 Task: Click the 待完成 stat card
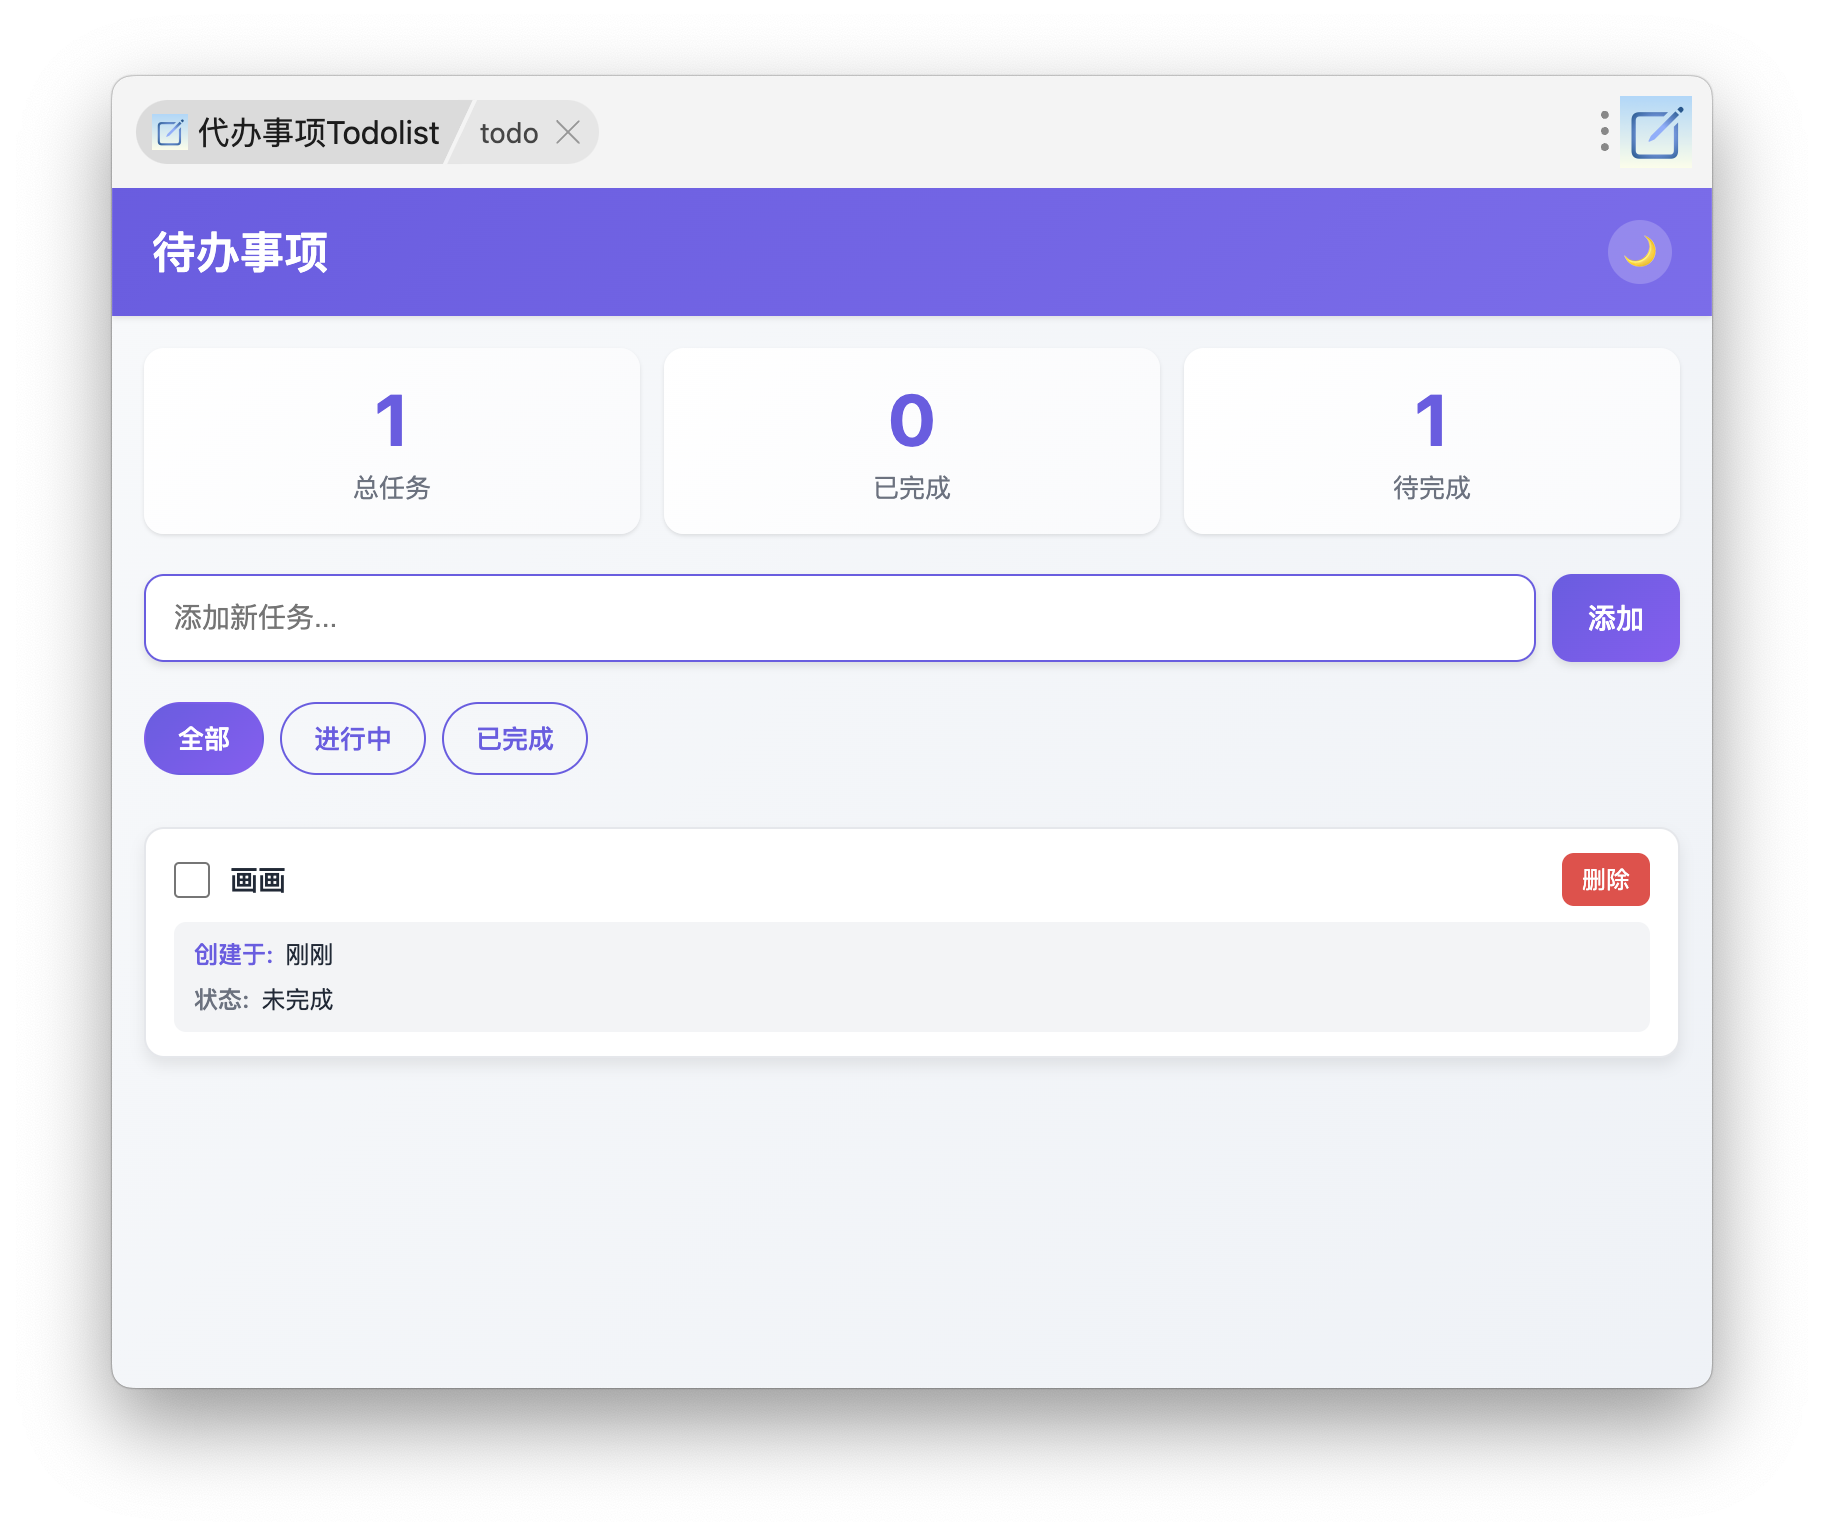(1432, 441)
